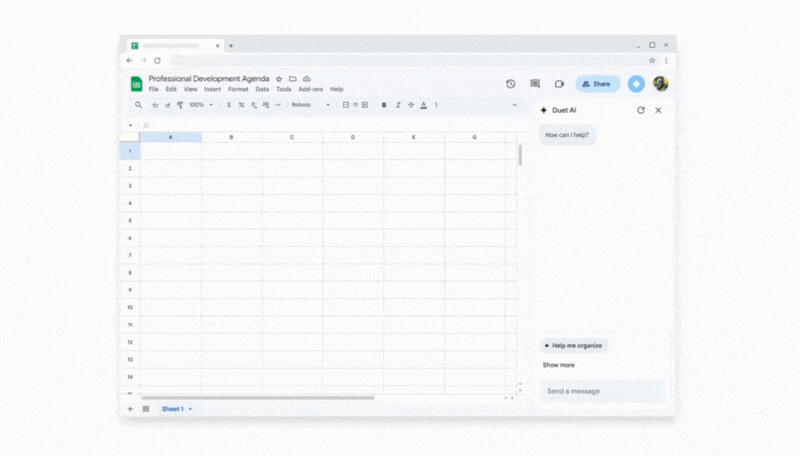This screenshot has width=800, height=456.
Task: Open version history clock icon
Action: [x=510, y=84]
